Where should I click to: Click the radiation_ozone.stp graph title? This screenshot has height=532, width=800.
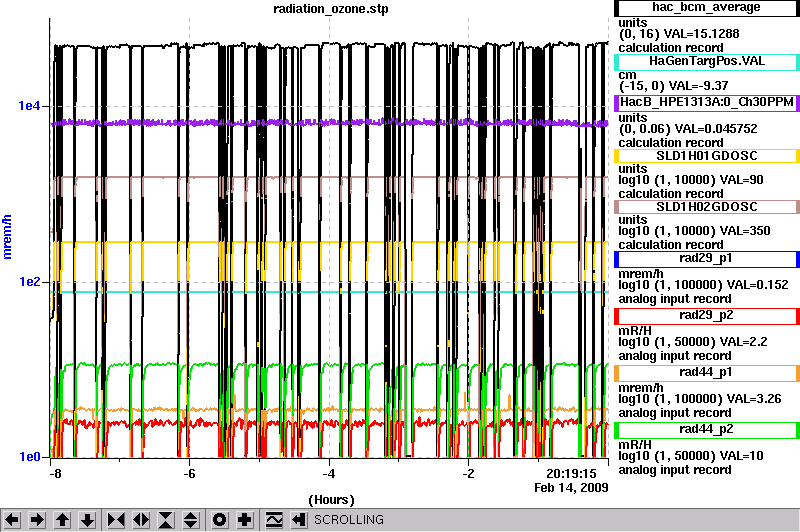pos(331,9)
